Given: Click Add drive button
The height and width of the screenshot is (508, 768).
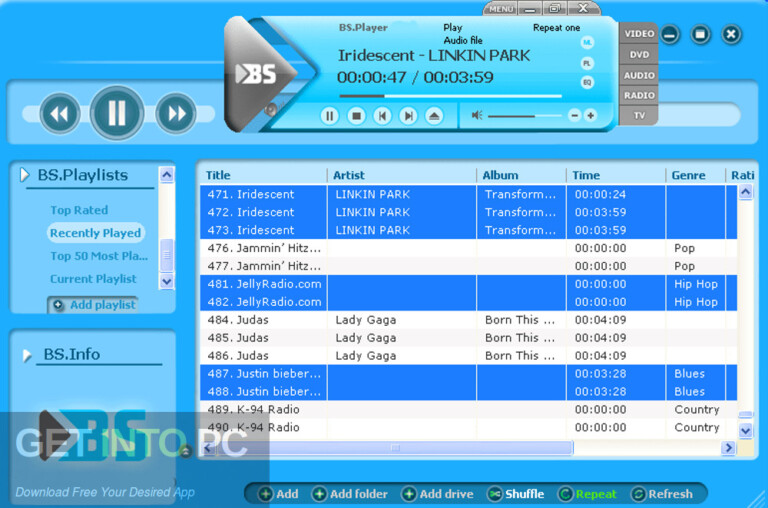Looking at the screenshot, I should click(x=437, y=494).
